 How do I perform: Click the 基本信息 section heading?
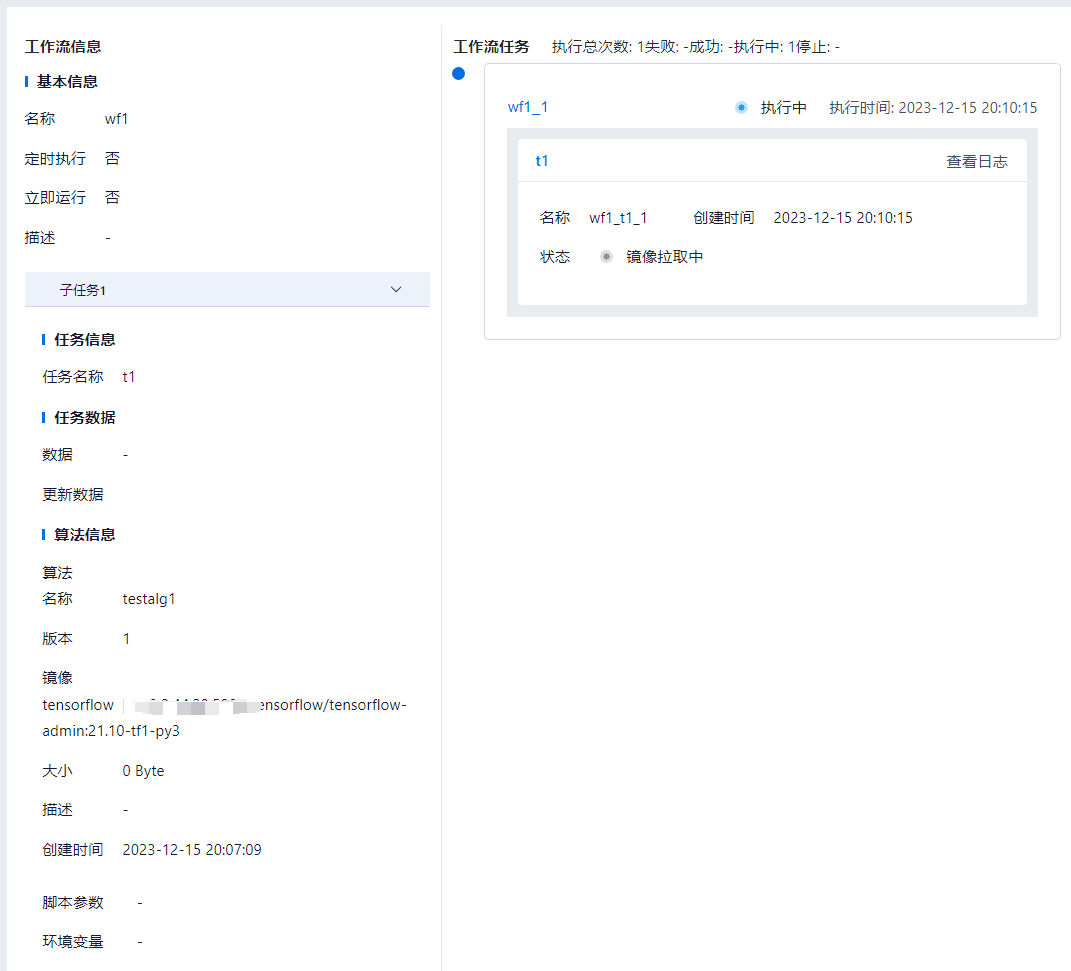(x=67, y=82)
